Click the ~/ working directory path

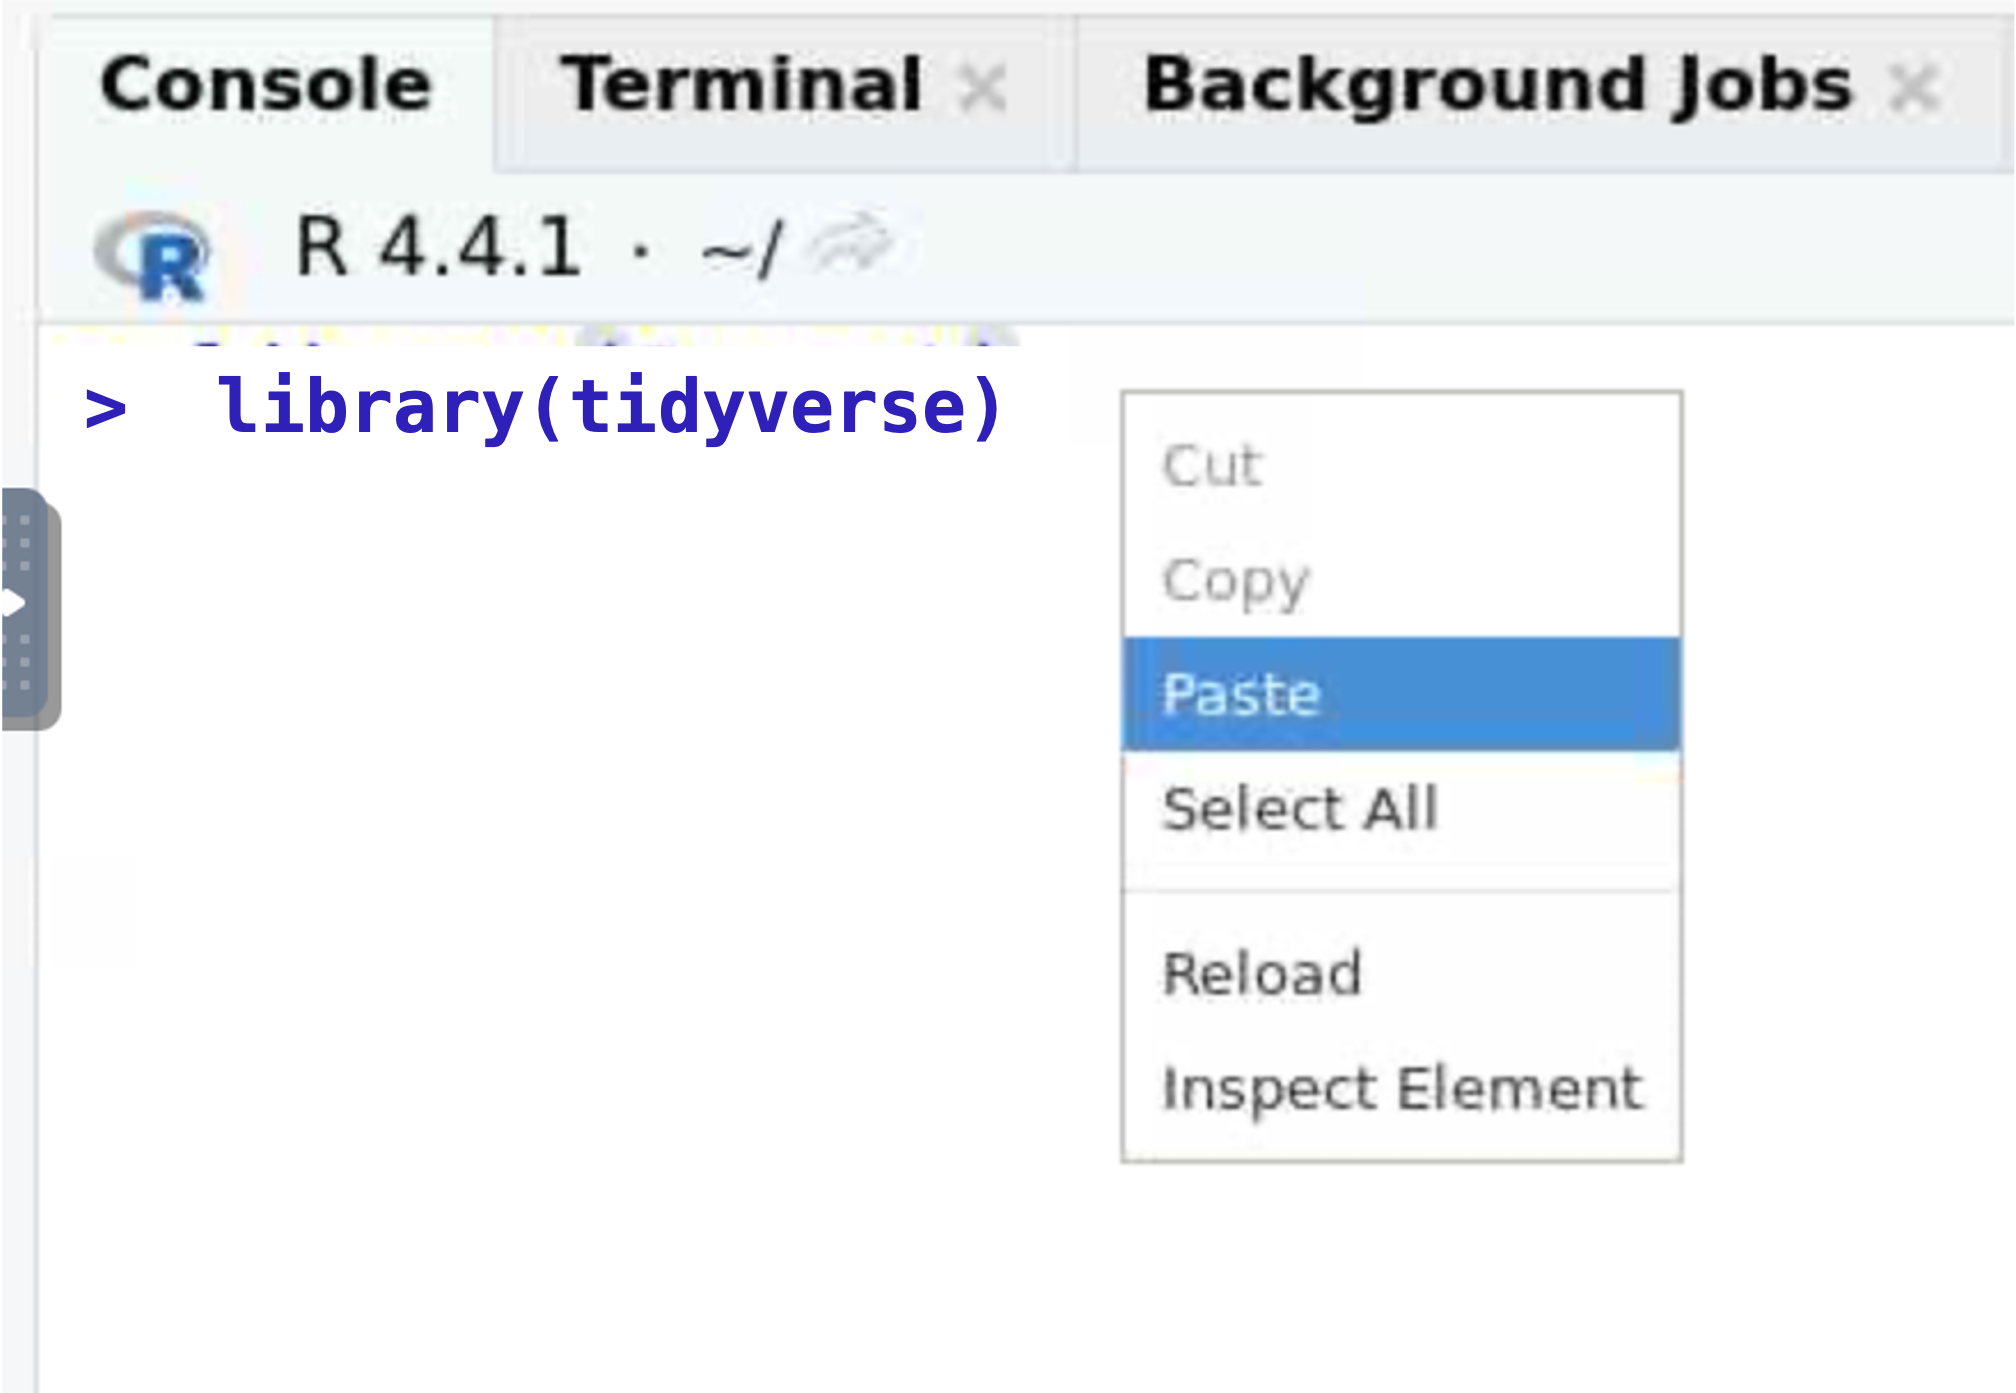740,248
